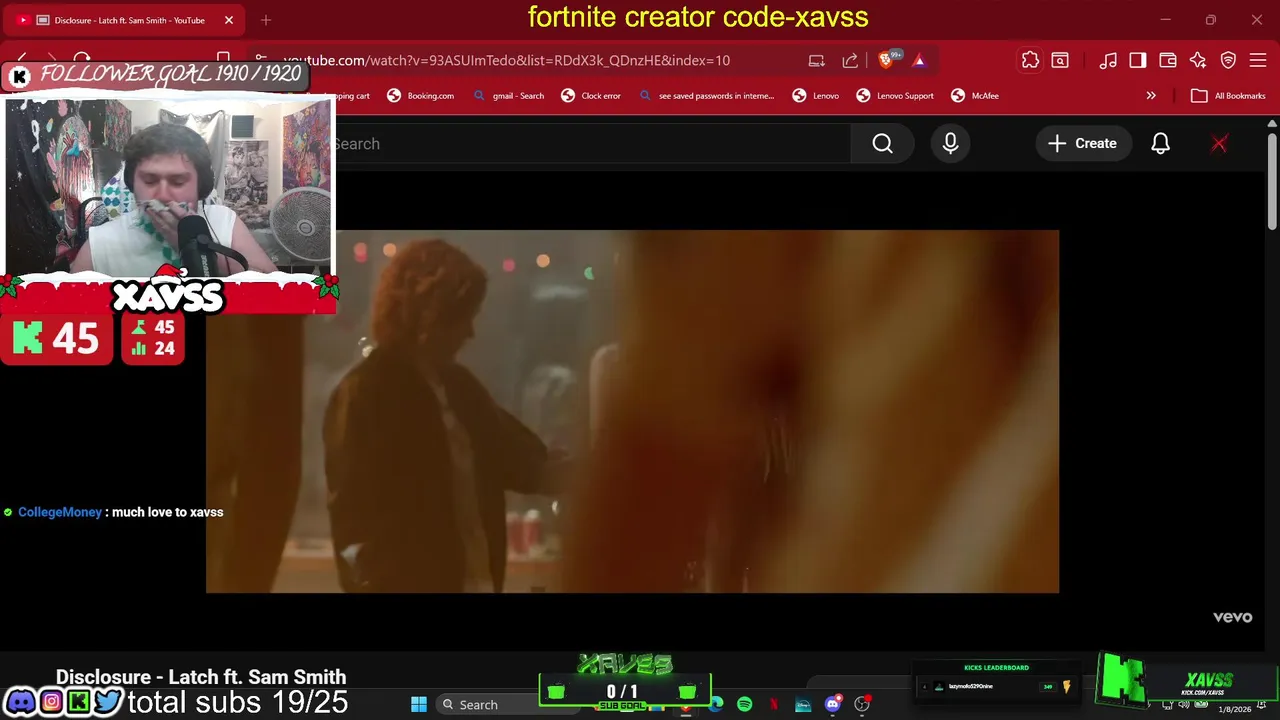Open the All Bookmarks folder

pyautogui.click(x=1229, y=96)
